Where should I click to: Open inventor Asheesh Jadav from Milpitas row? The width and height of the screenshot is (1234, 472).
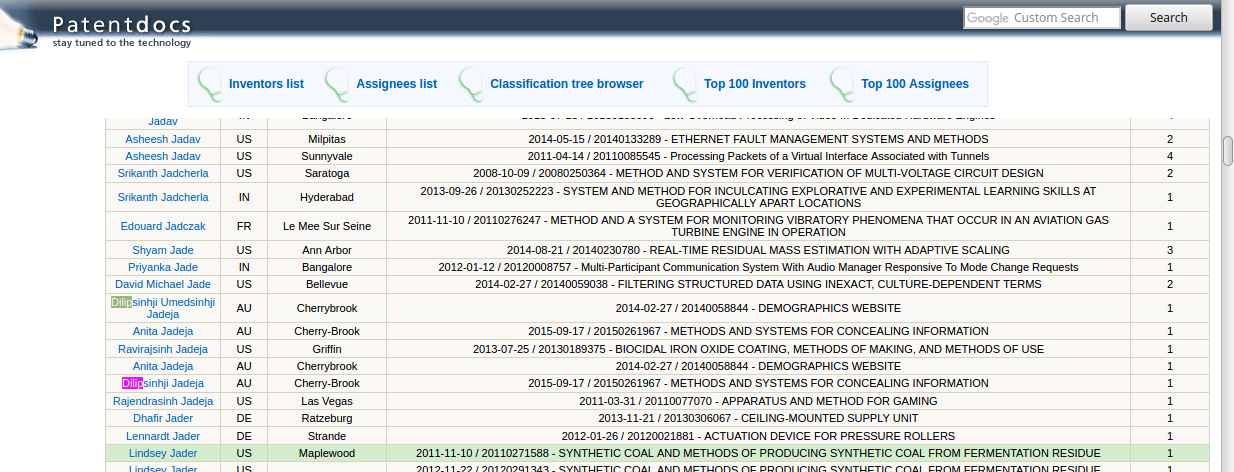tap(163, 139)
